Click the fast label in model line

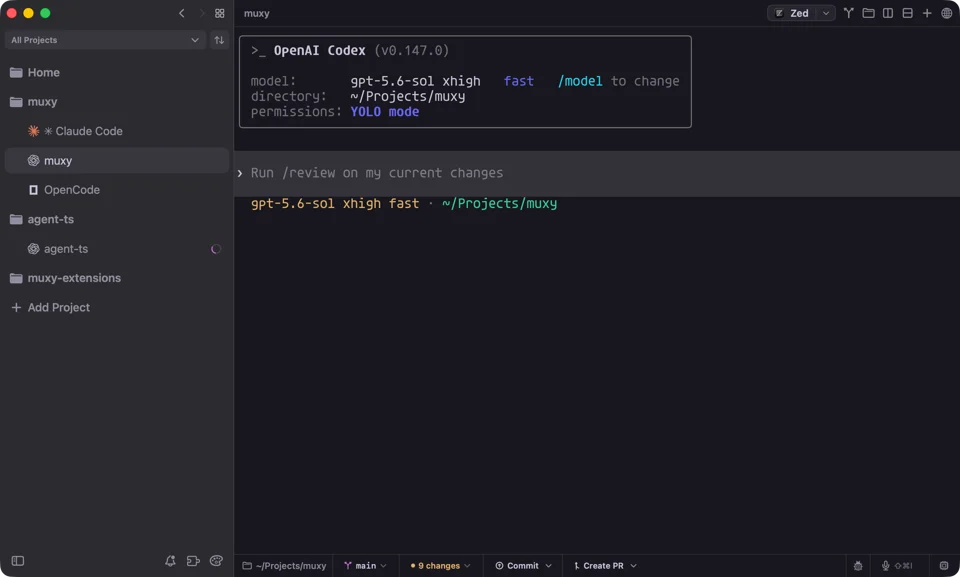click(x=519, y=81)
